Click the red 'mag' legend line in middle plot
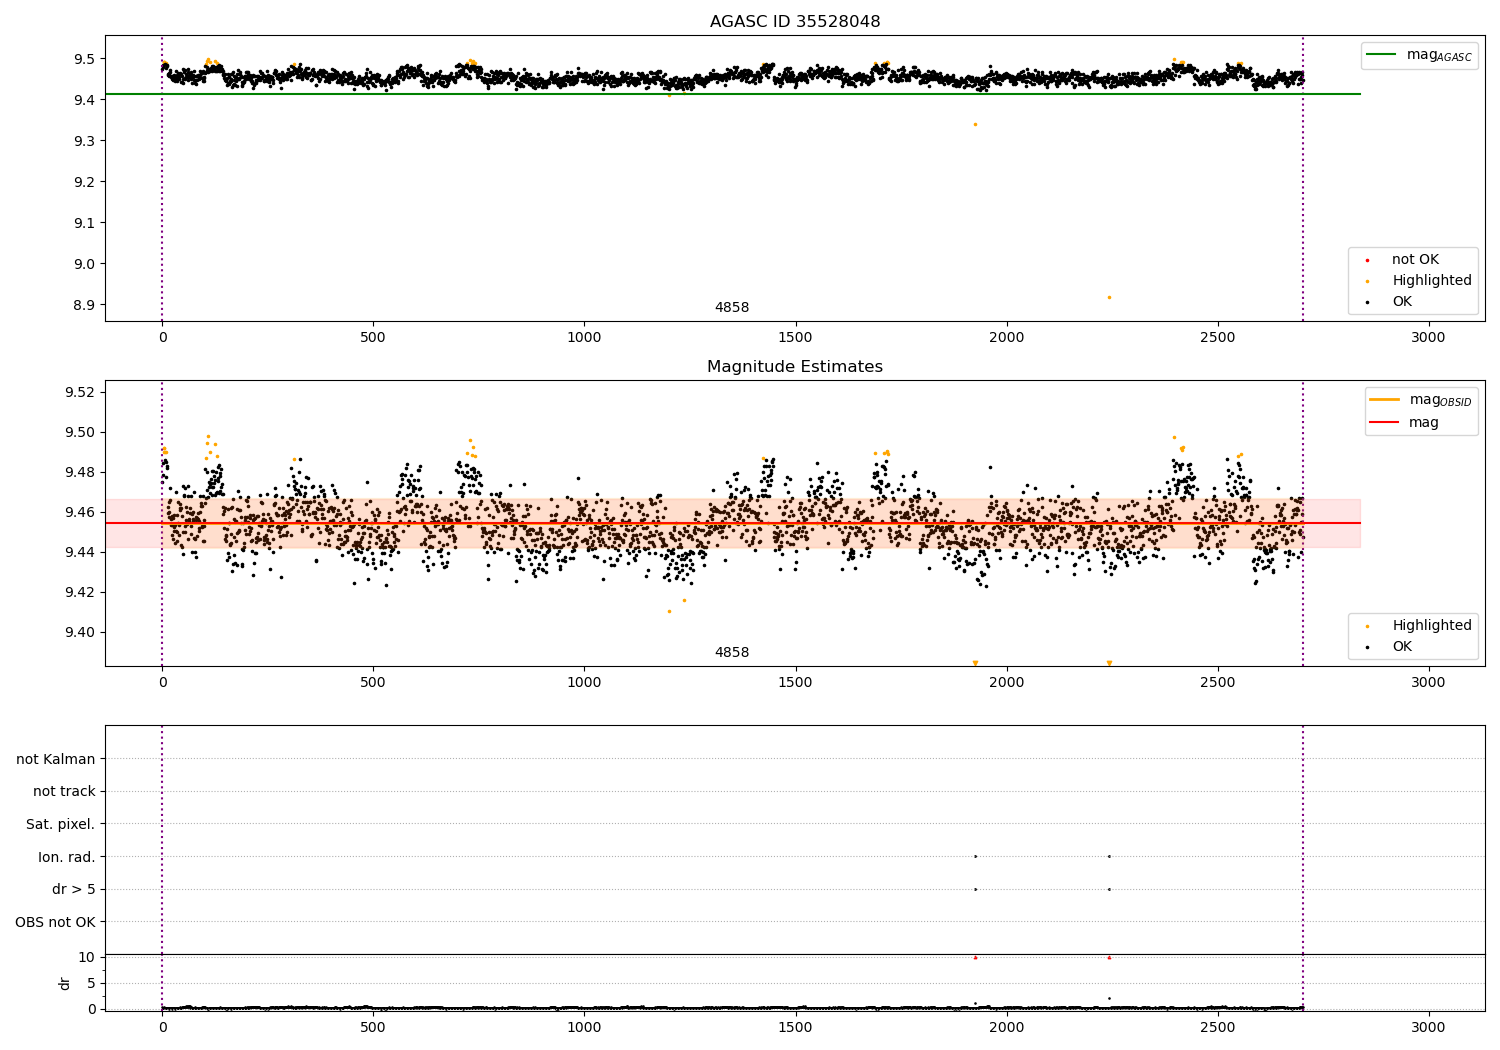The width and height of the screenshot is (1500, 1050). click(x=1383, y=423)
